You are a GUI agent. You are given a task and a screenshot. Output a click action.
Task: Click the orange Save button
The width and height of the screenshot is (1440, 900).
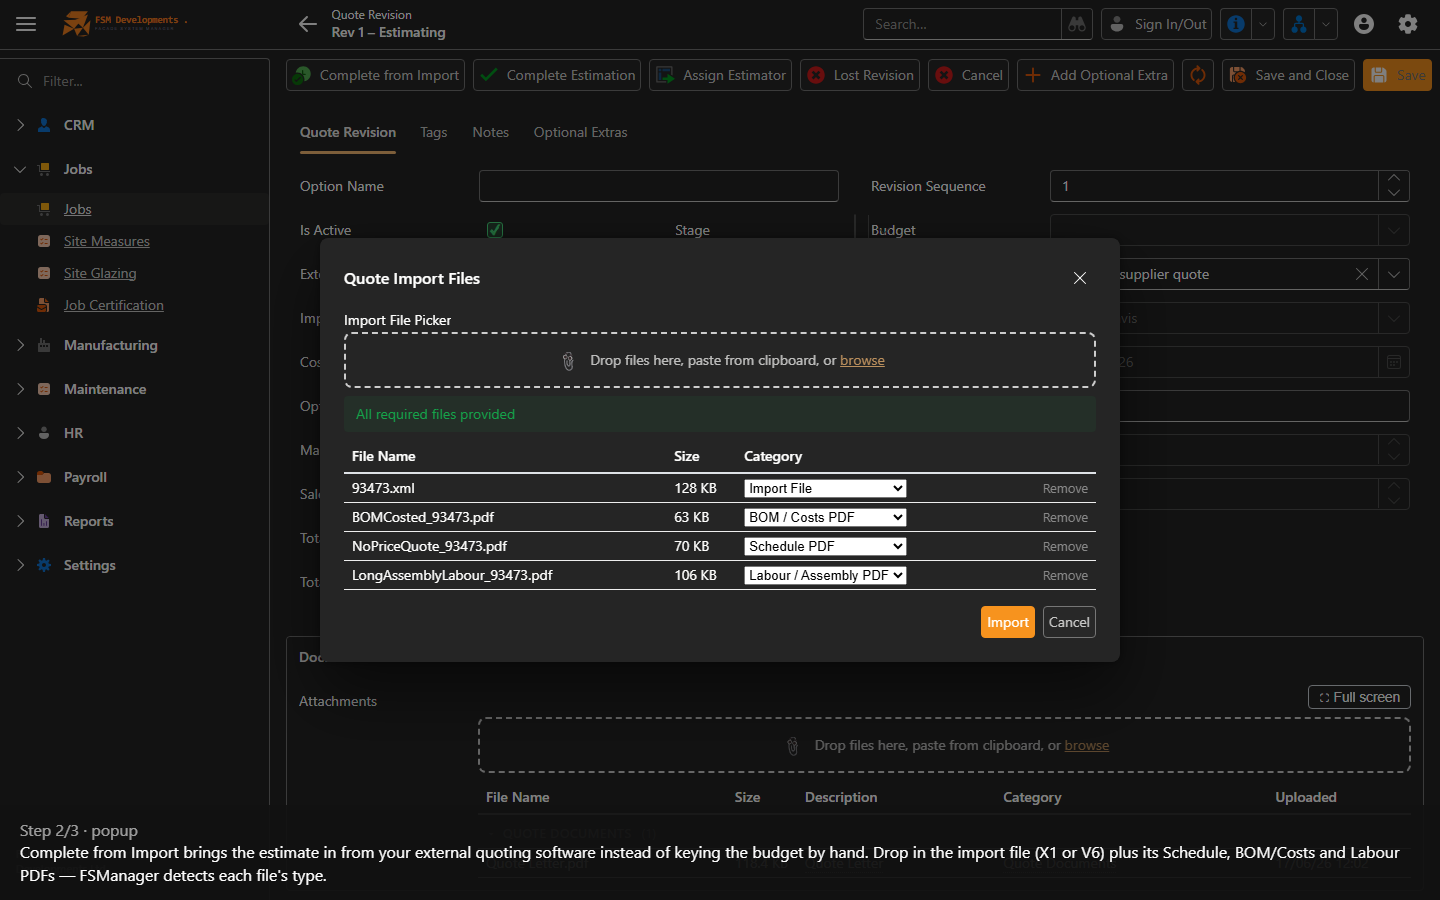point(1397,75)
